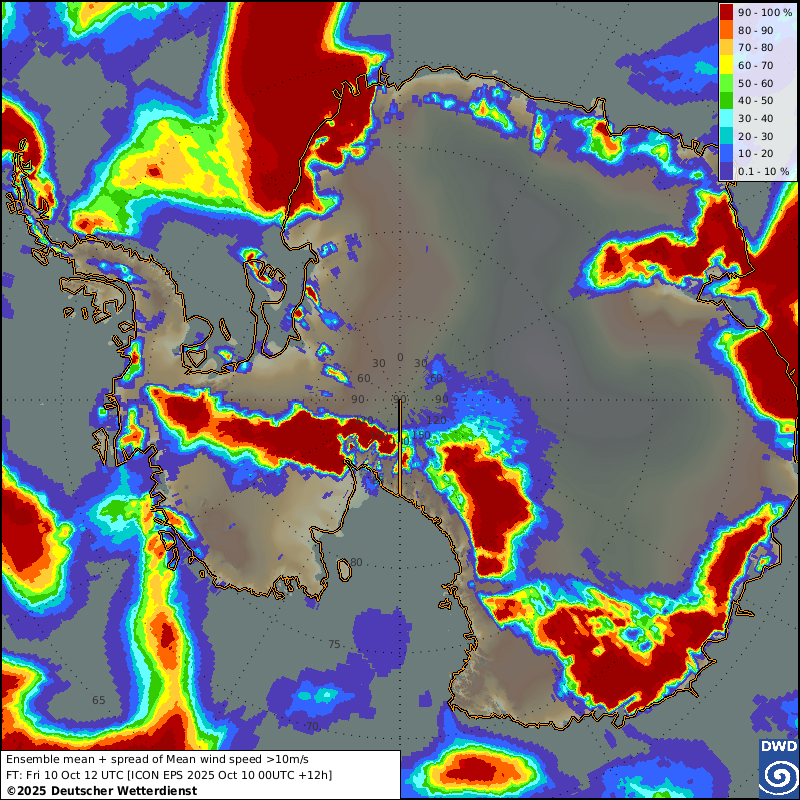Click the latitude label 65
Screen dimensions: 800x800
pos(98,700)
